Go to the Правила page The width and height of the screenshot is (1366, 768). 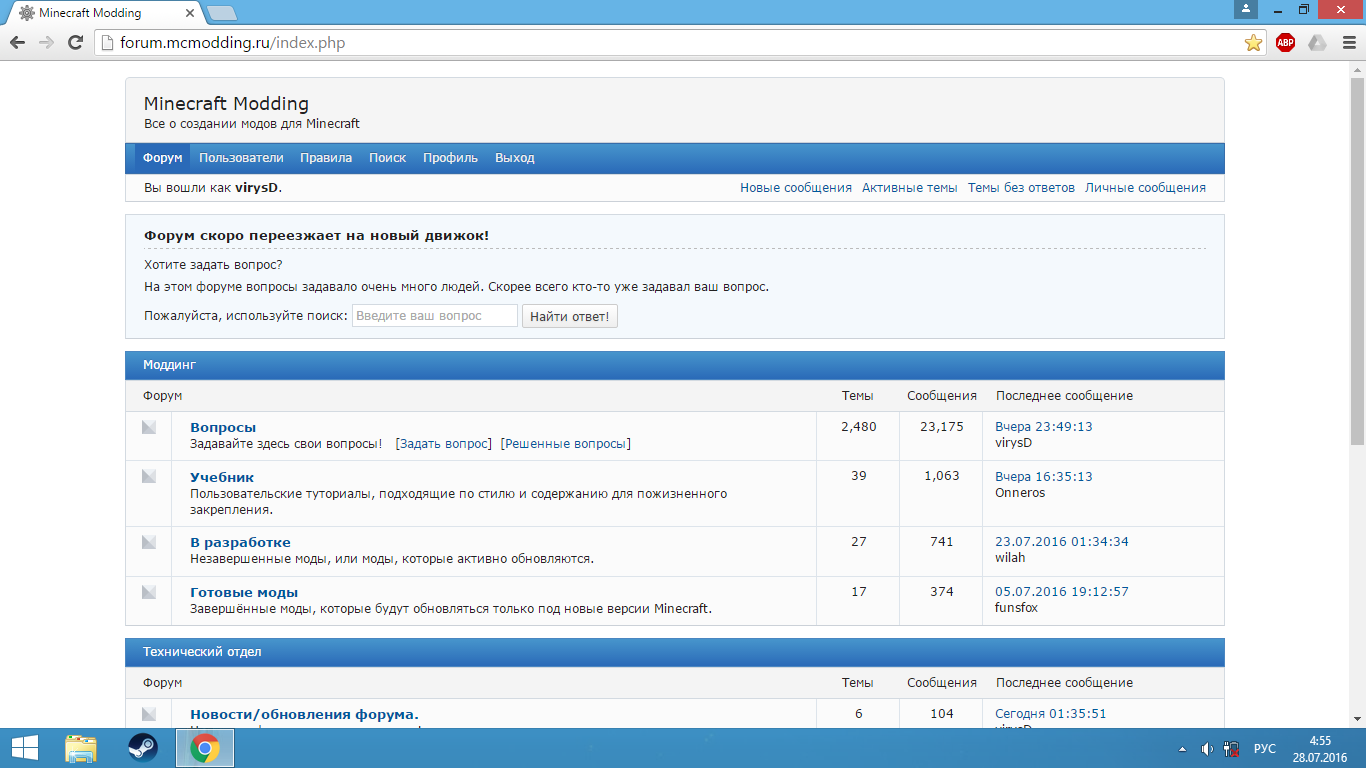326,158
